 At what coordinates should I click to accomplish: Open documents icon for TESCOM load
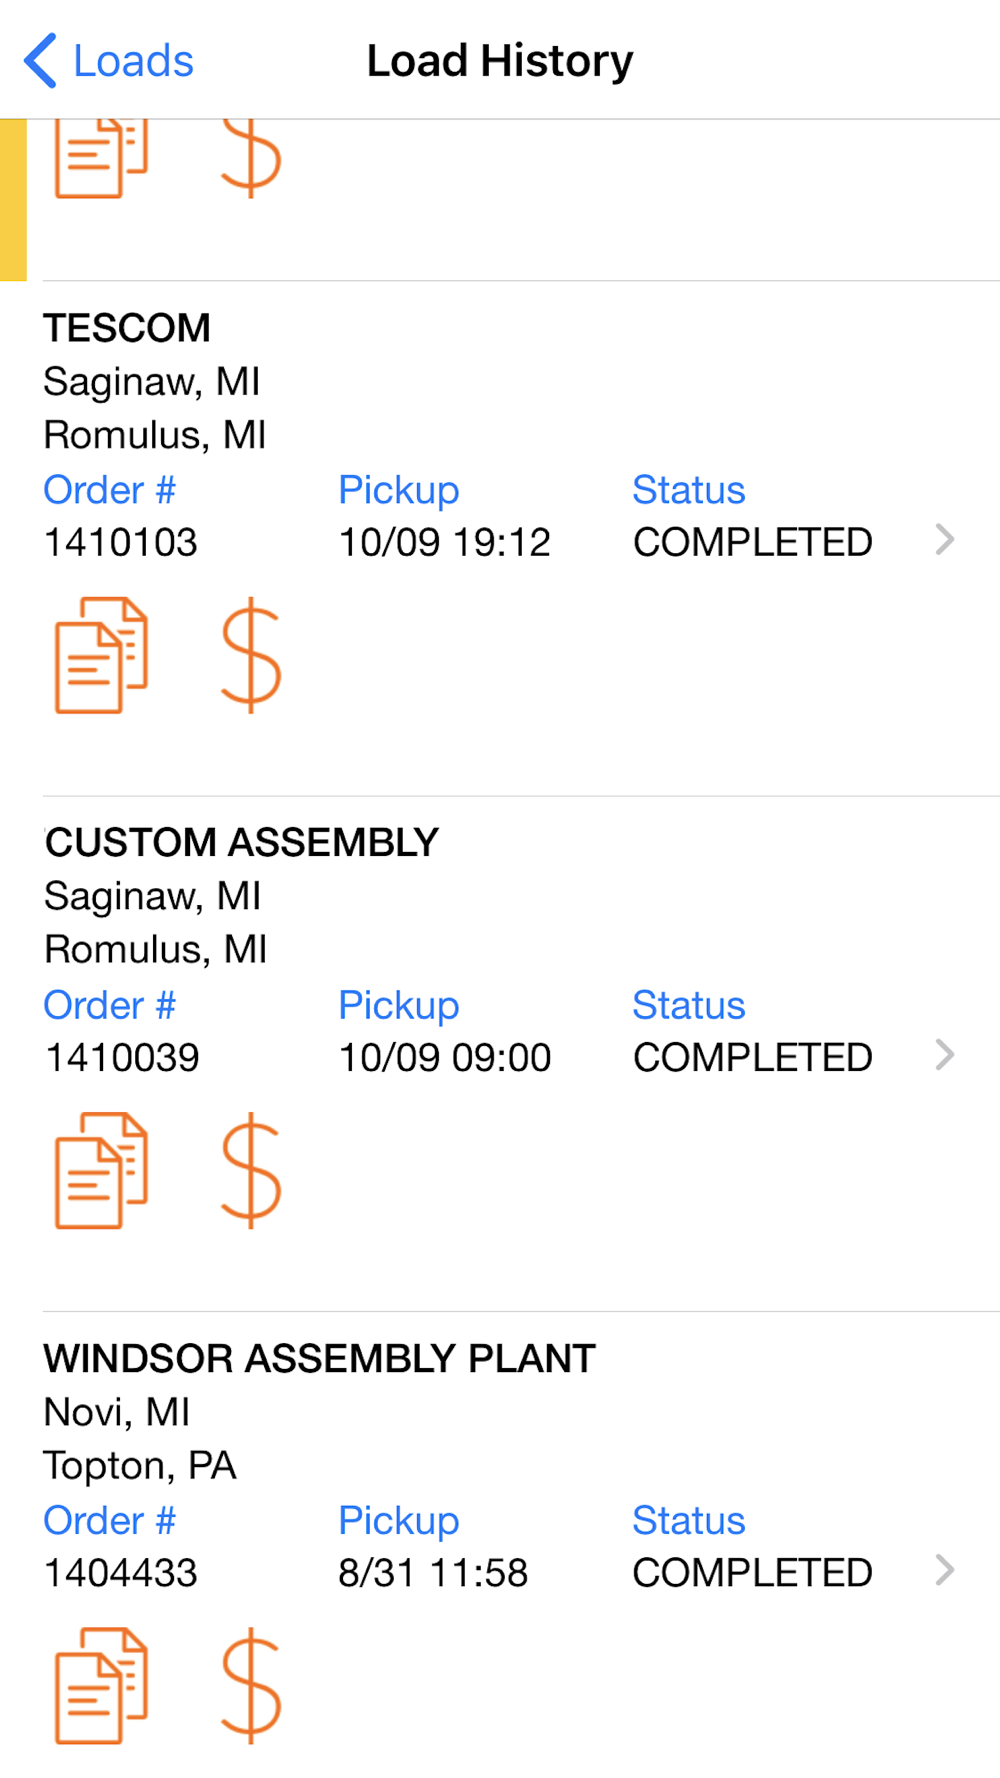[101, 656]
